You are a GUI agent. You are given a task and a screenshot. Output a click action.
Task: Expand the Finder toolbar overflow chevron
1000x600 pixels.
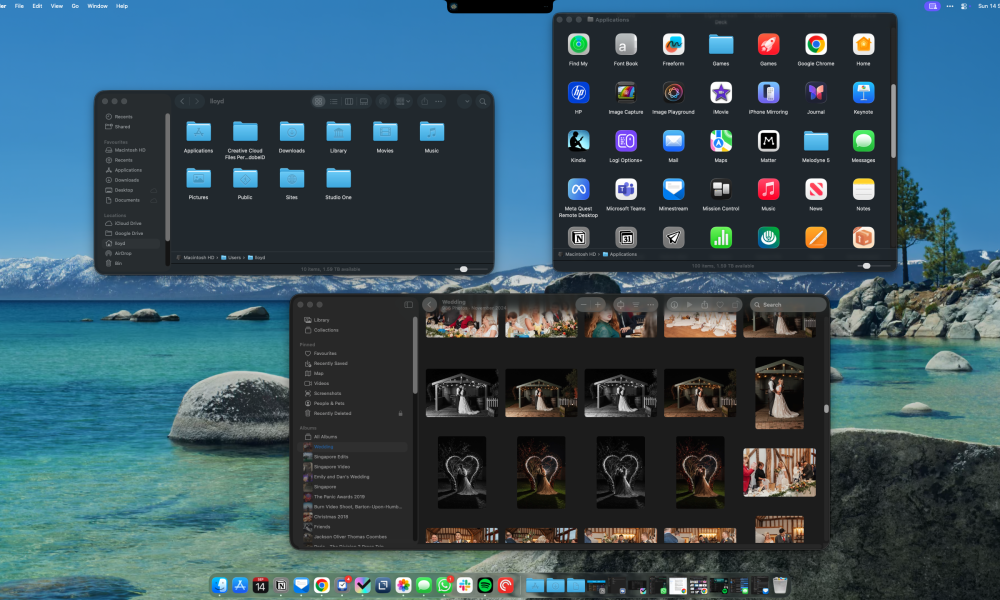466,101
